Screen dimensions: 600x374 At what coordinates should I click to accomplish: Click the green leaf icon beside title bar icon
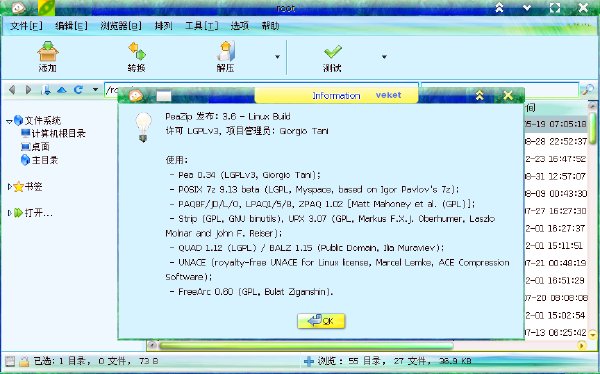point(46,8)
